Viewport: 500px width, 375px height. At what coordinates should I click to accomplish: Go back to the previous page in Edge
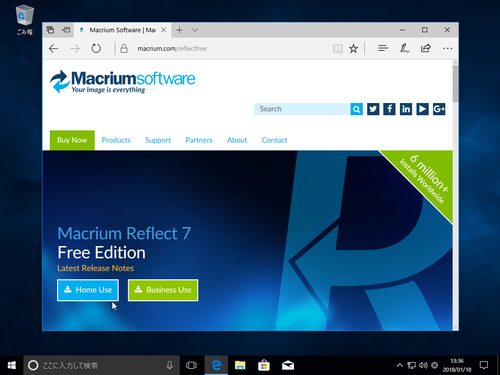pos(53,49)
